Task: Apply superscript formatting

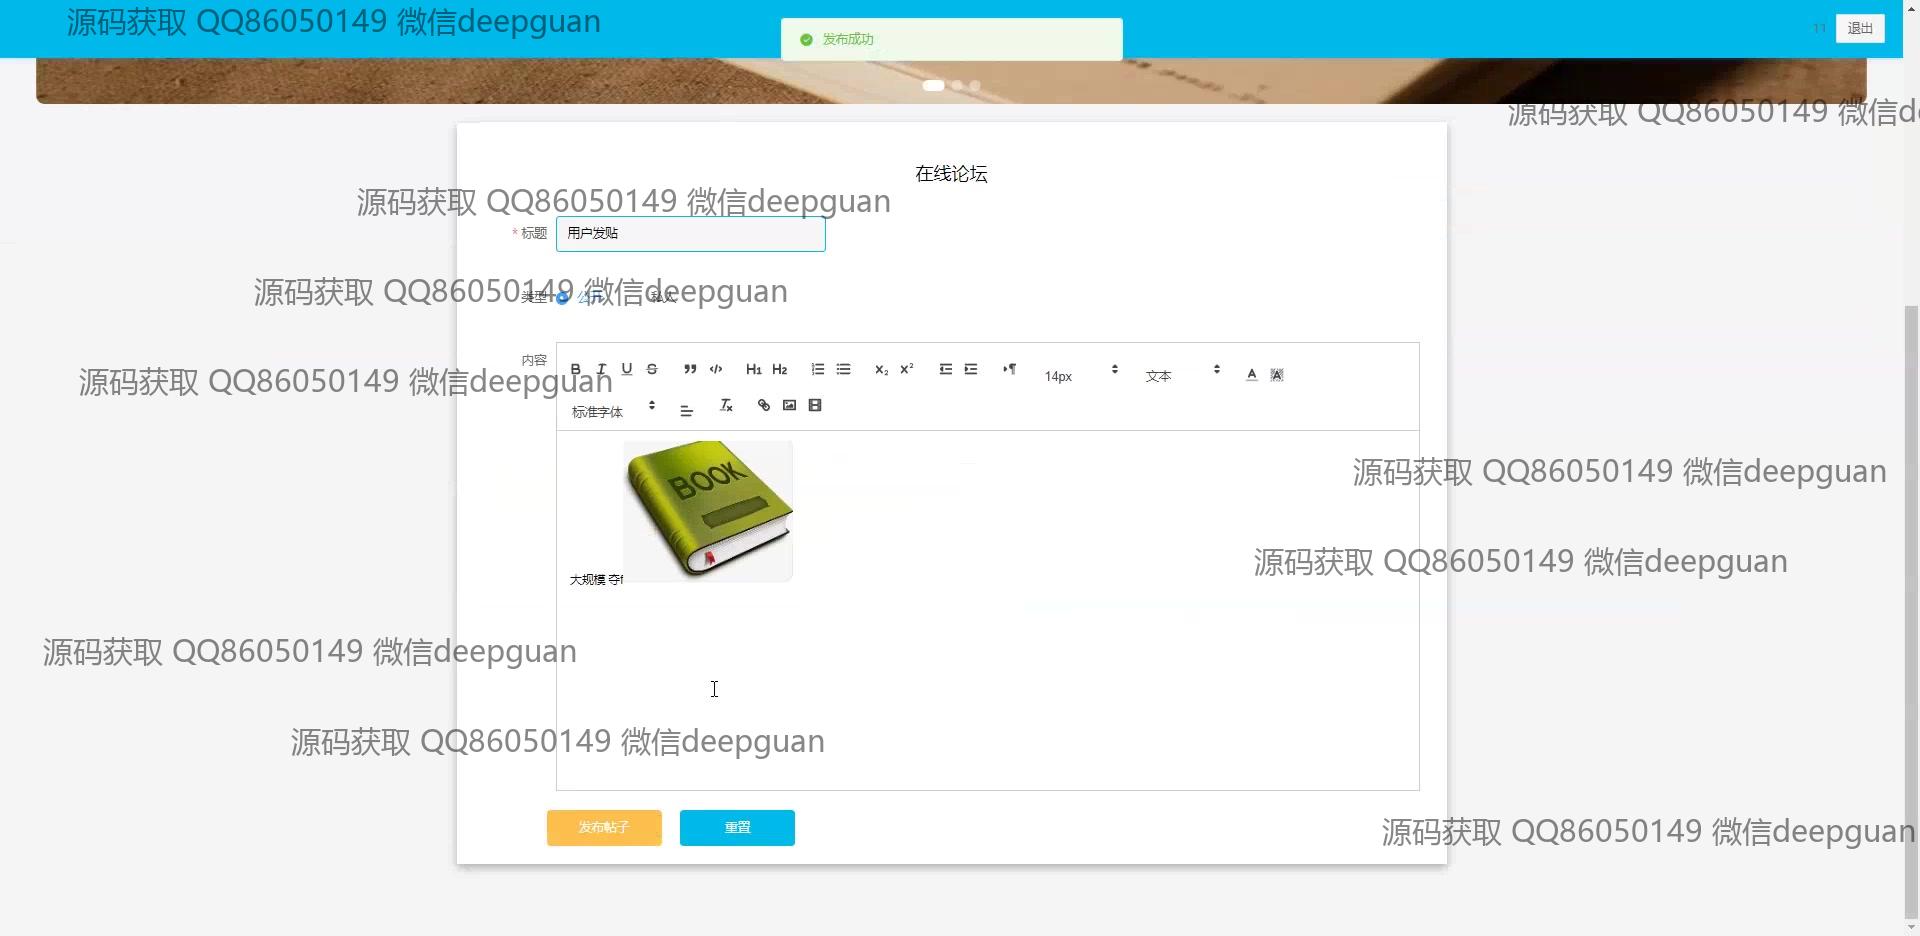Action: (907, 369)
